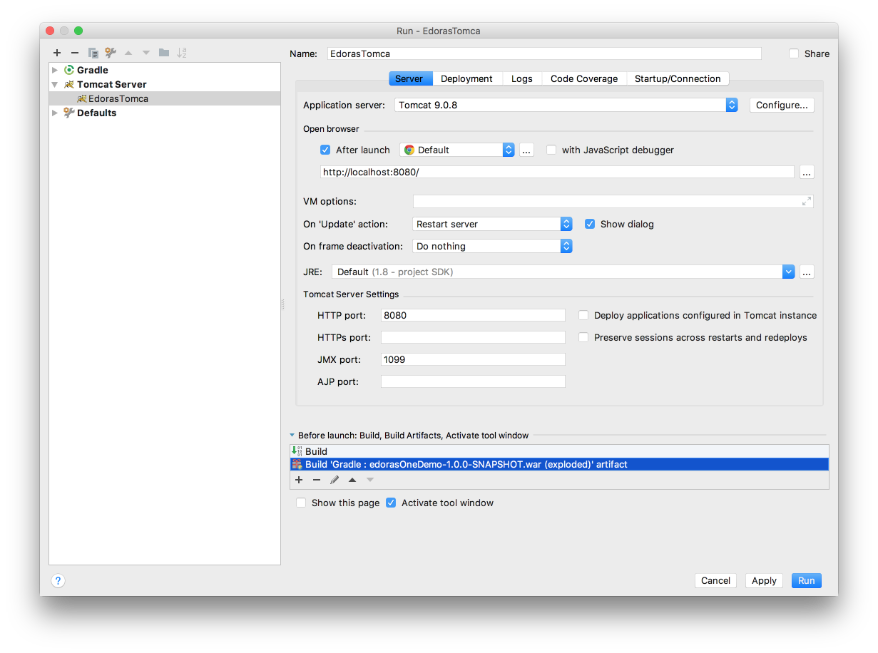Open the help question mark icon
The height and width of the screenshot is (653, 878).
click(58, 580)
